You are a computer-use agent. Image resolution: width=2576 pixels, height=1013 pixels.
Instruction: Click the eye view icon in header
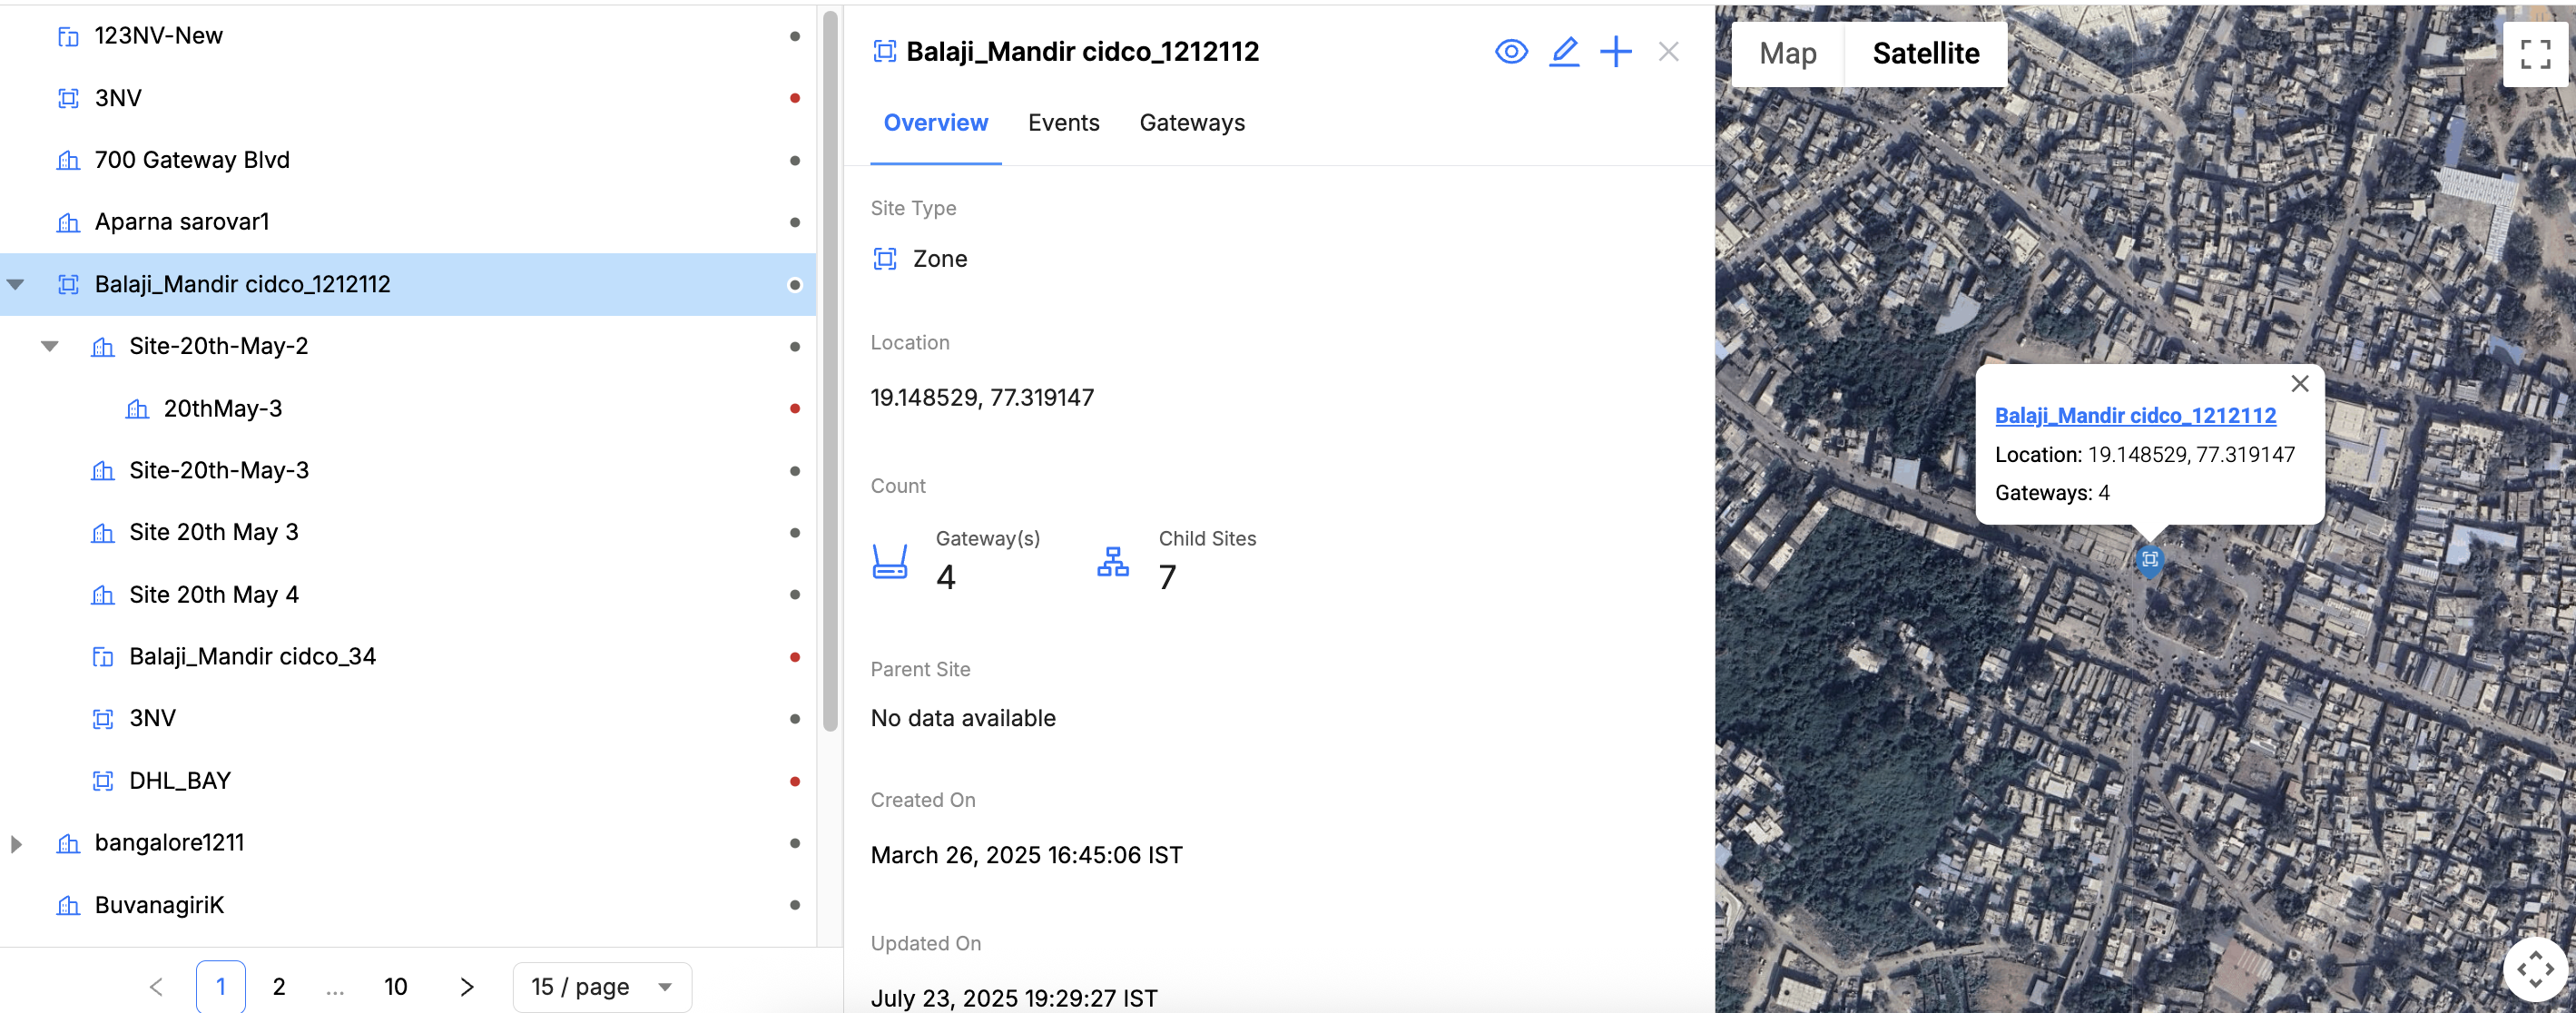tap(1510, 52)
